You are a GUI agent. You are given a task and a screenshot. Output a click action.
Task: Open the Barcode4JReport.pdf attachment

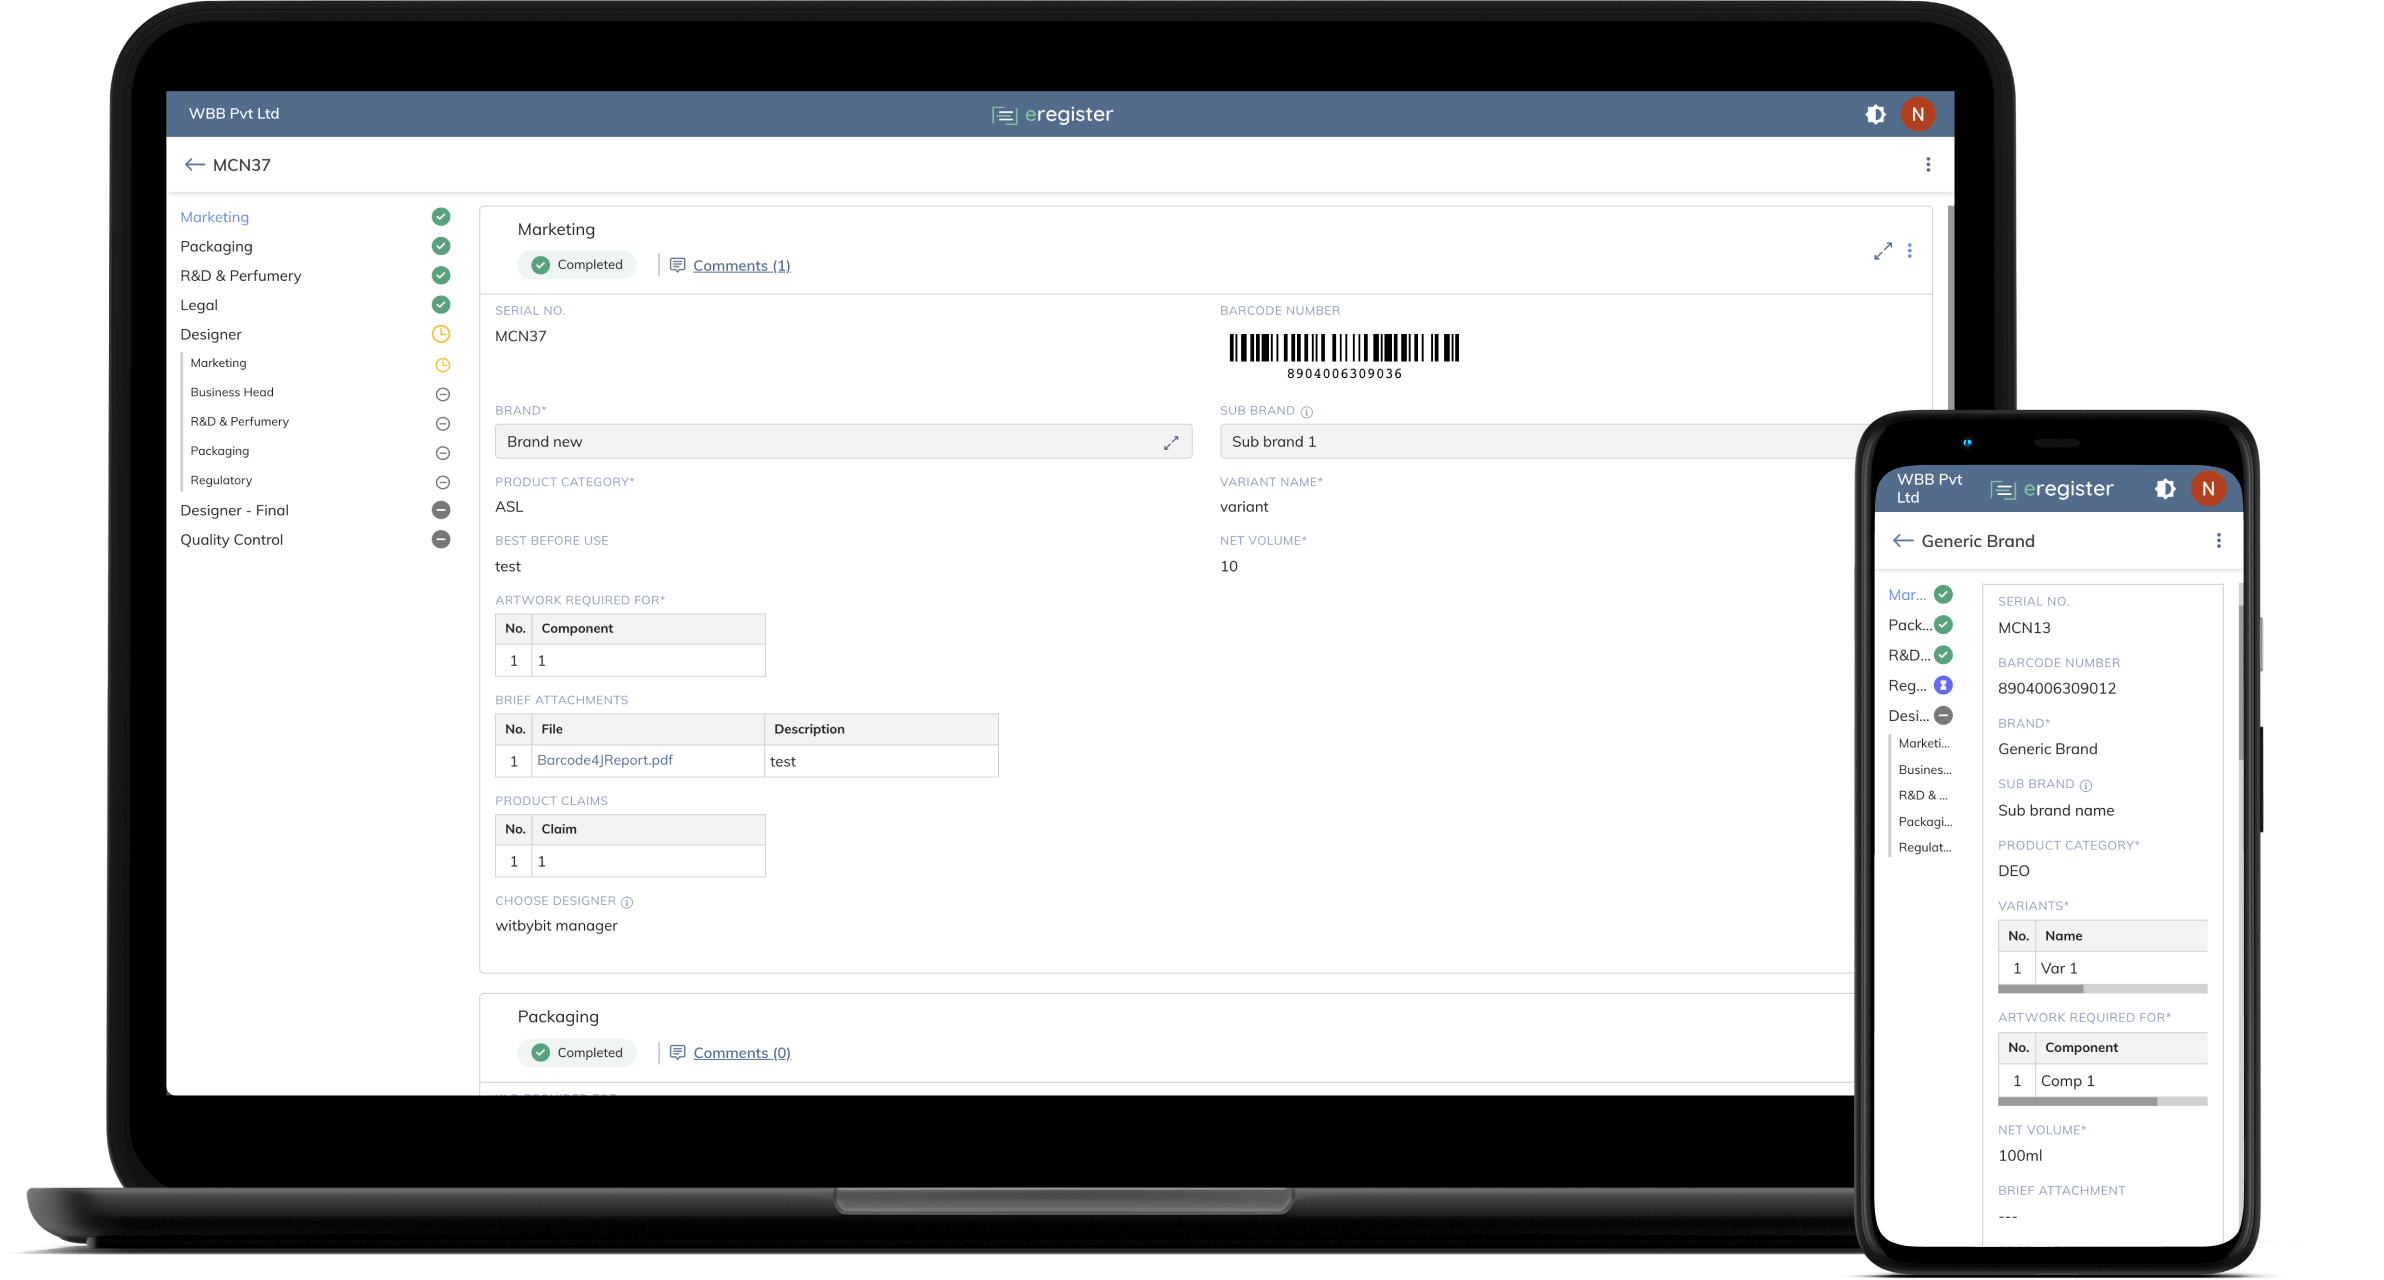point(605,760)
